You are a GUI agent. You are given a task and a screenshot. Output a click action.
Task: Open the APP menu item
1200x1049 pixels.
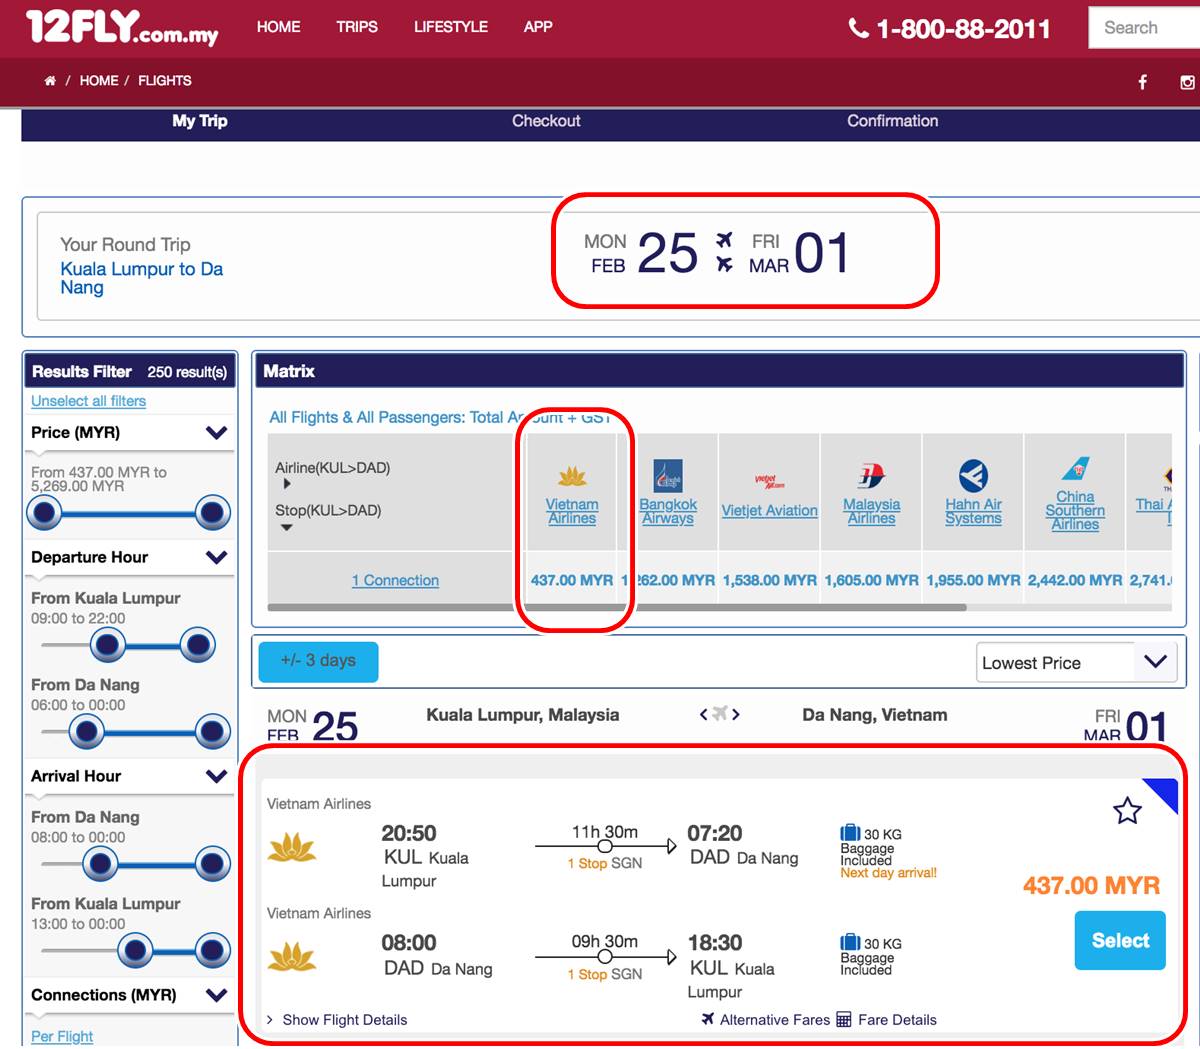[x=538, y=27]
